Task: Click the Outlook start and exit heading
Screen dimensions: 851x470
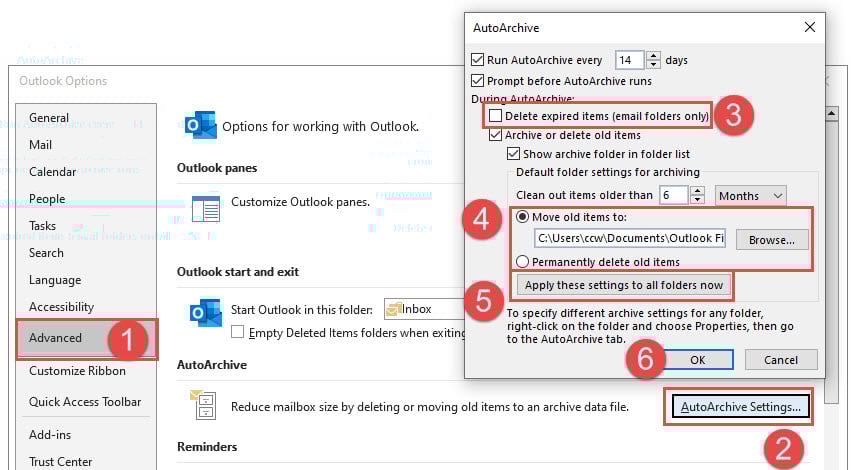Action: (238, 272)
